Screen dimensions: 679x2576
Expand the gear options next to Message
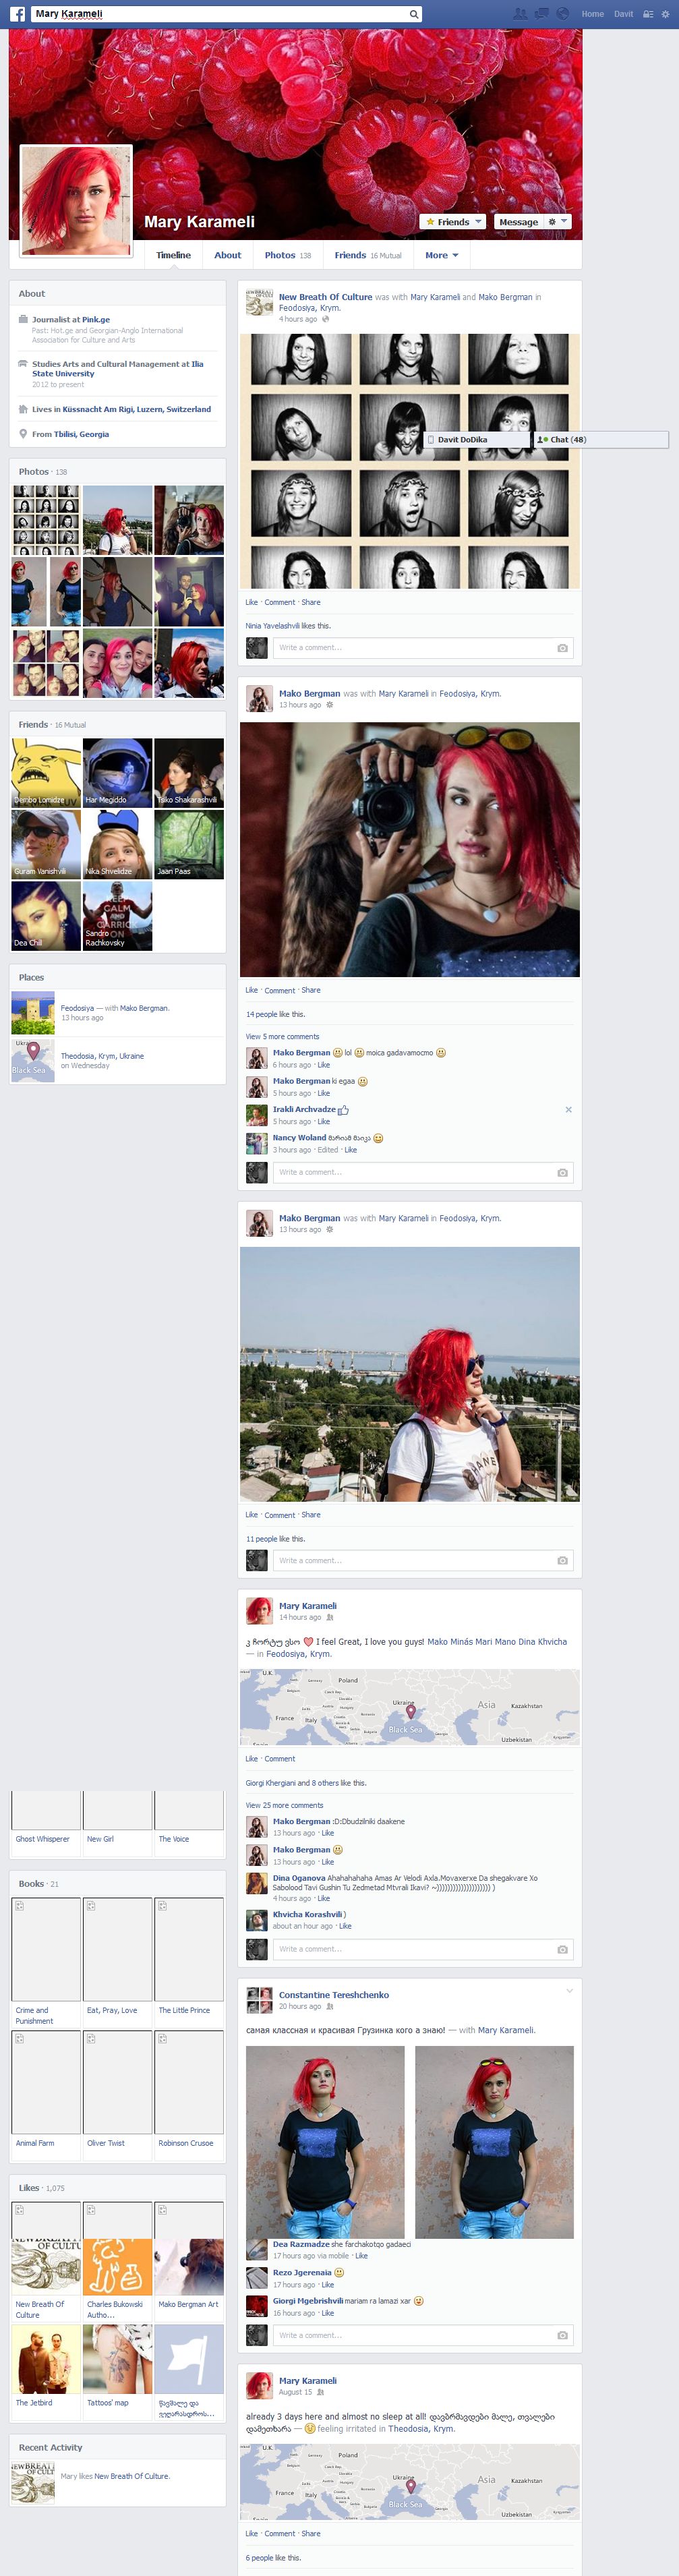click(x=557, y=221)
